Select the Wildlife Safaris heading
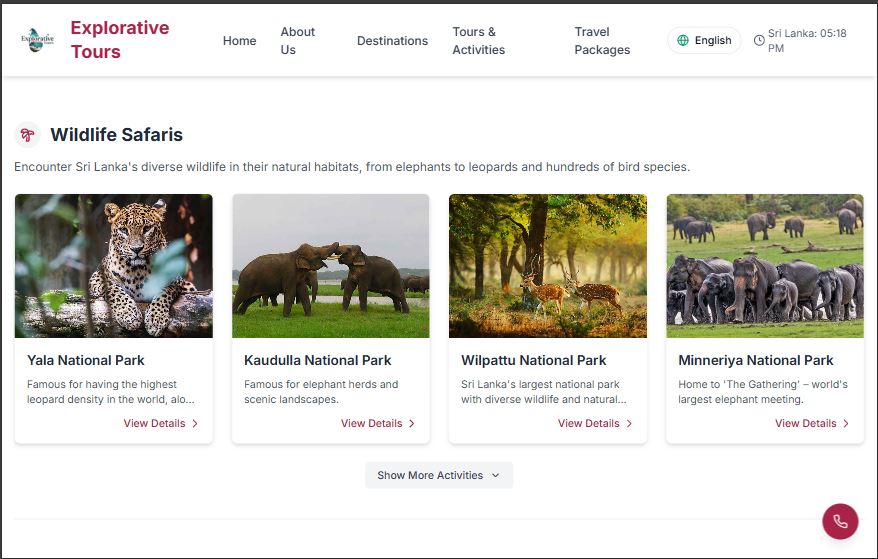The image size is (878, 559). pos(116,135)
